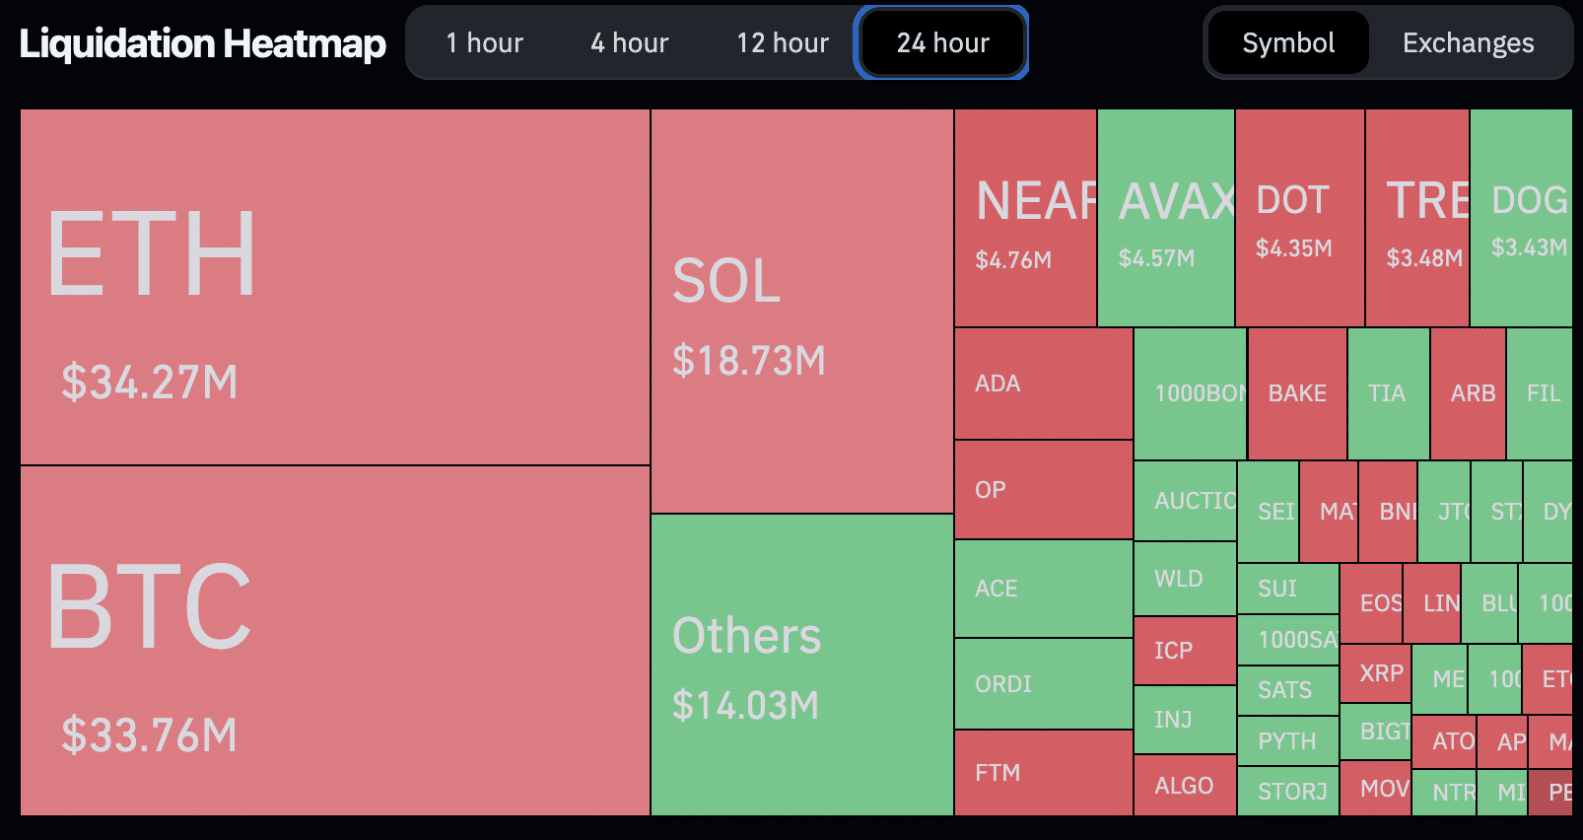Click the DOGE $3.43M tile
Screen dimensions: 1583x840
[1521, 218]
